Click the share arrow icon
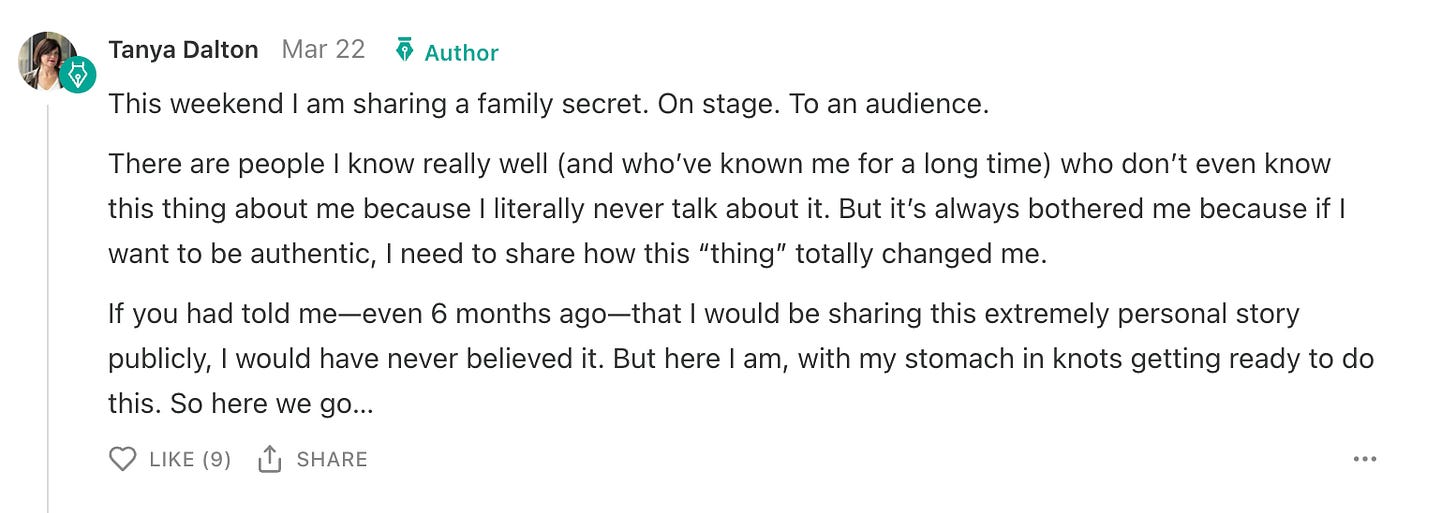Screen dimensions: 1456x513 pos(269,459)
